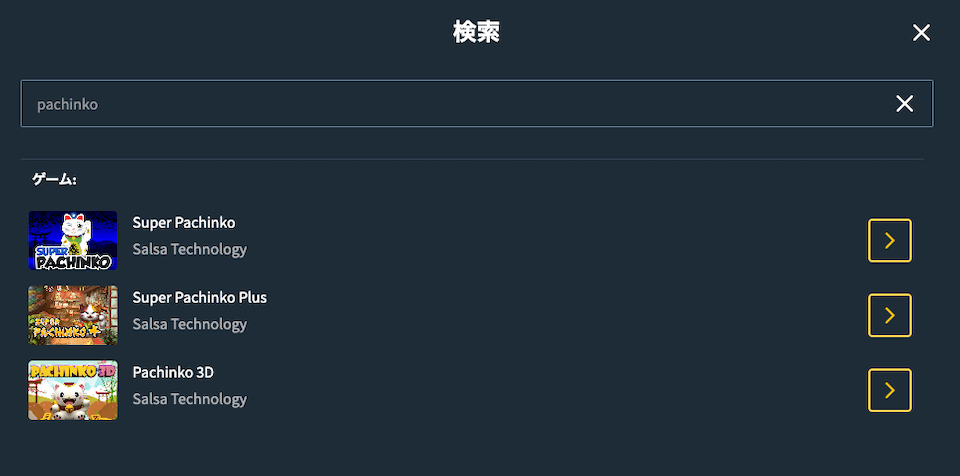Click Salsa Technology under Super Pachinko
The width and height of the screenshot is (960, 476).
[190, 249]
